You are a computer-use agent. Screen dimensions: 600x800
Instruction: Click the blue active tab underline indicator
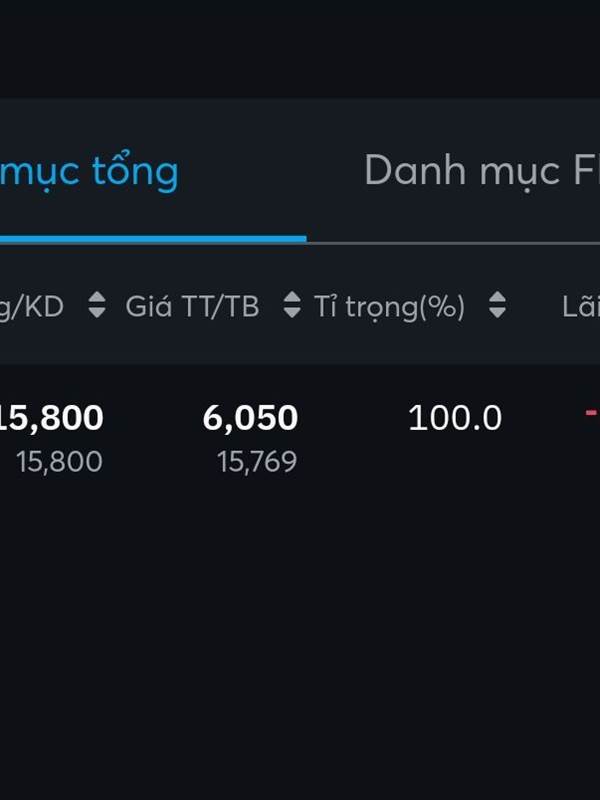tap(153, 239)
